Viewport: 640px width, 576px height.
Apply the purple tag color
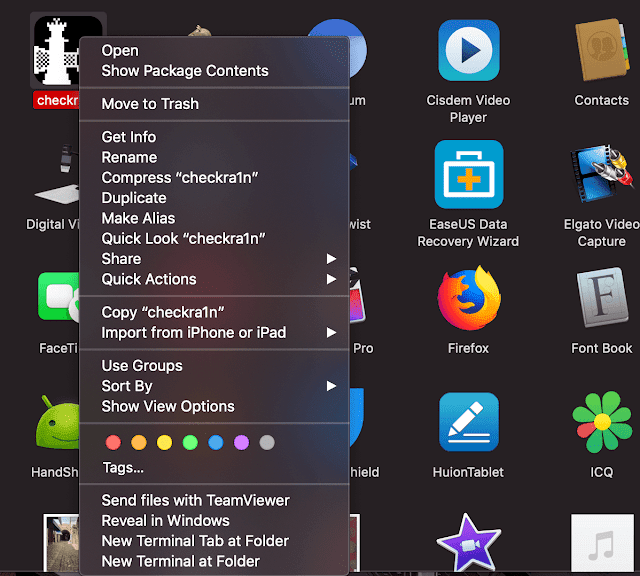pos(242,443)
